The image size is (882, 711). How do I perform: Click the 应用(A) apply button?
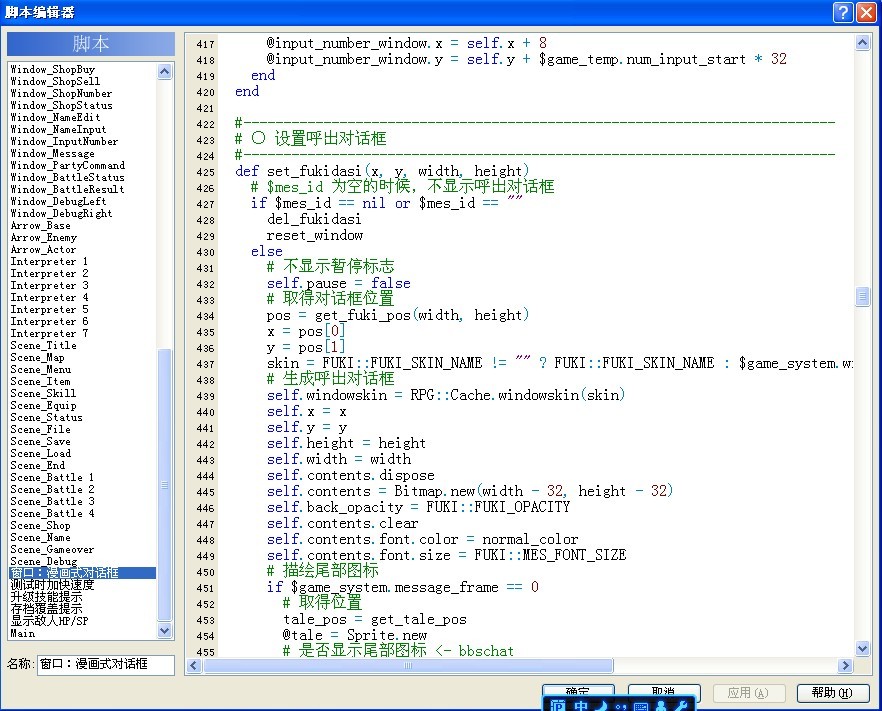pyautogui.click(x=748, y=693)
